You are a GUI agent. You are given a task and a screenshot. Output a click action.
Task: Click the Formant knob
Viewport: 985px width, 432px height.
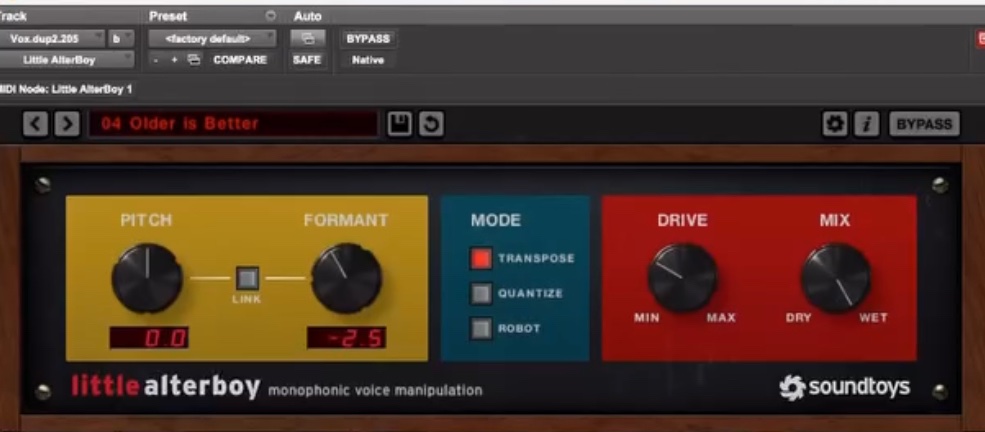tap(346, 278)
